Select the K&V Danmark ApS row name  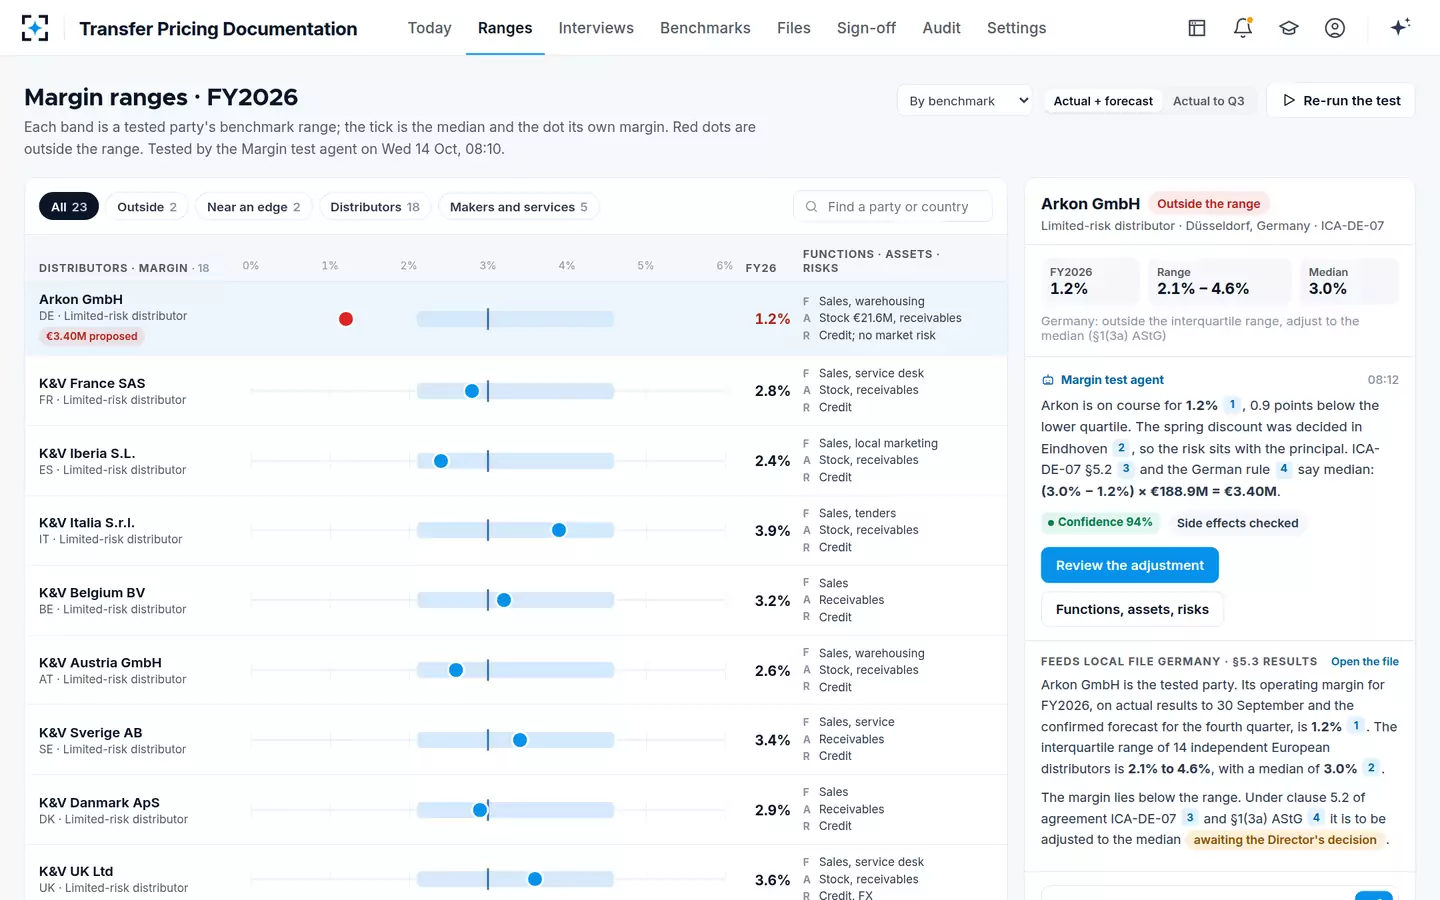pos(99,803)
